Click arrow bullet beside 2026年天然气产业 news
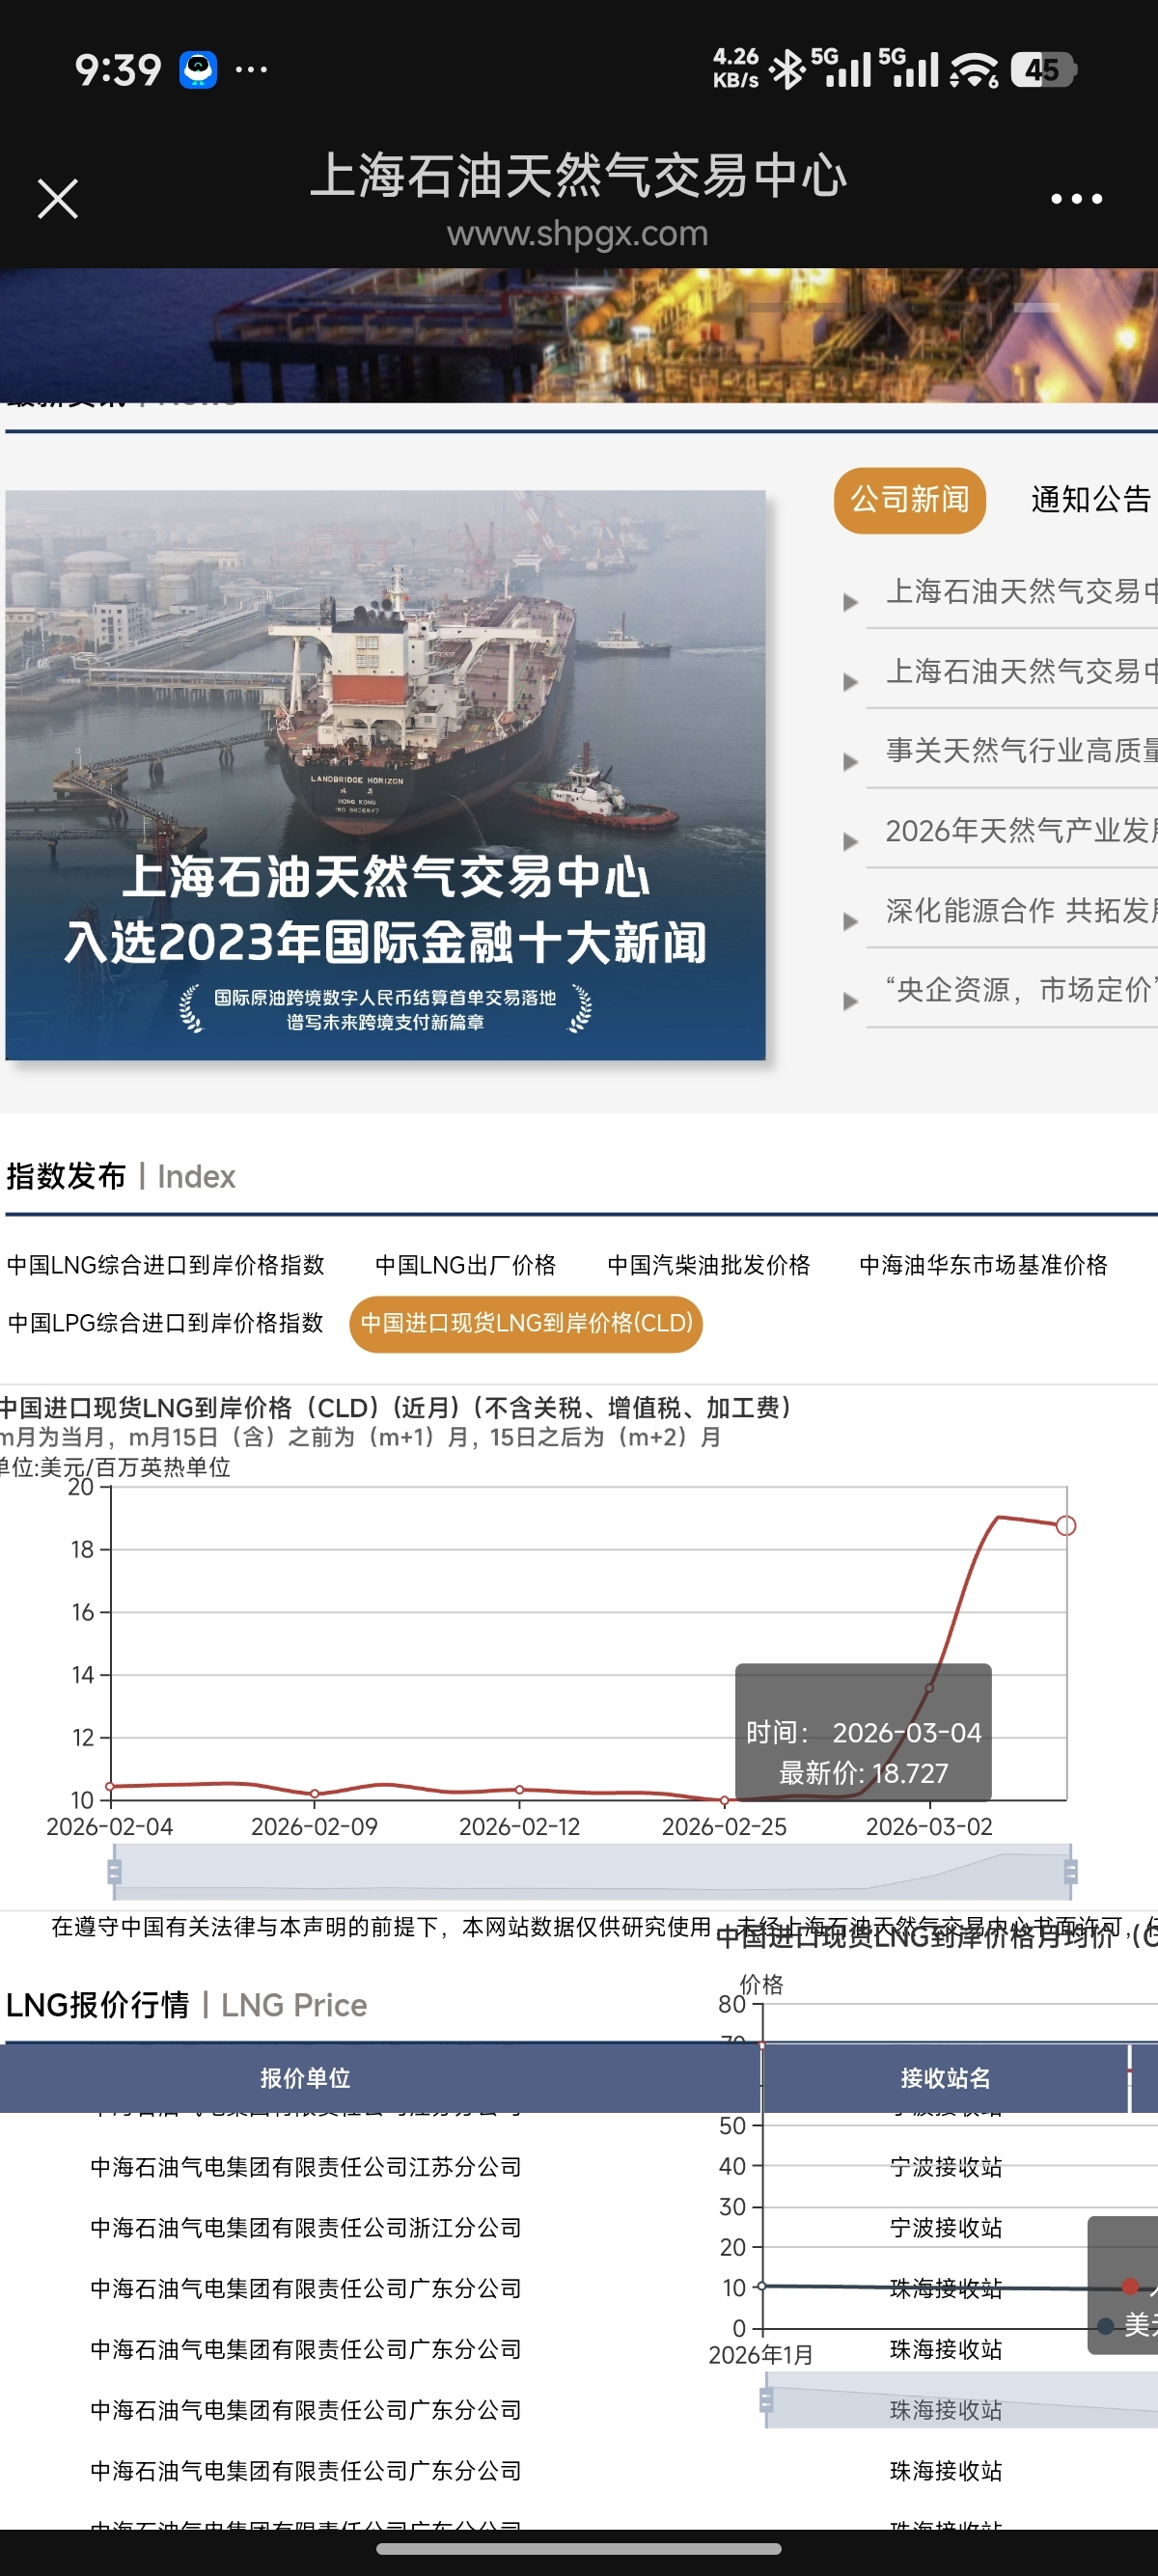Image resolution: width=1158 pixels, height=2576 pixels. coord(850,842)
